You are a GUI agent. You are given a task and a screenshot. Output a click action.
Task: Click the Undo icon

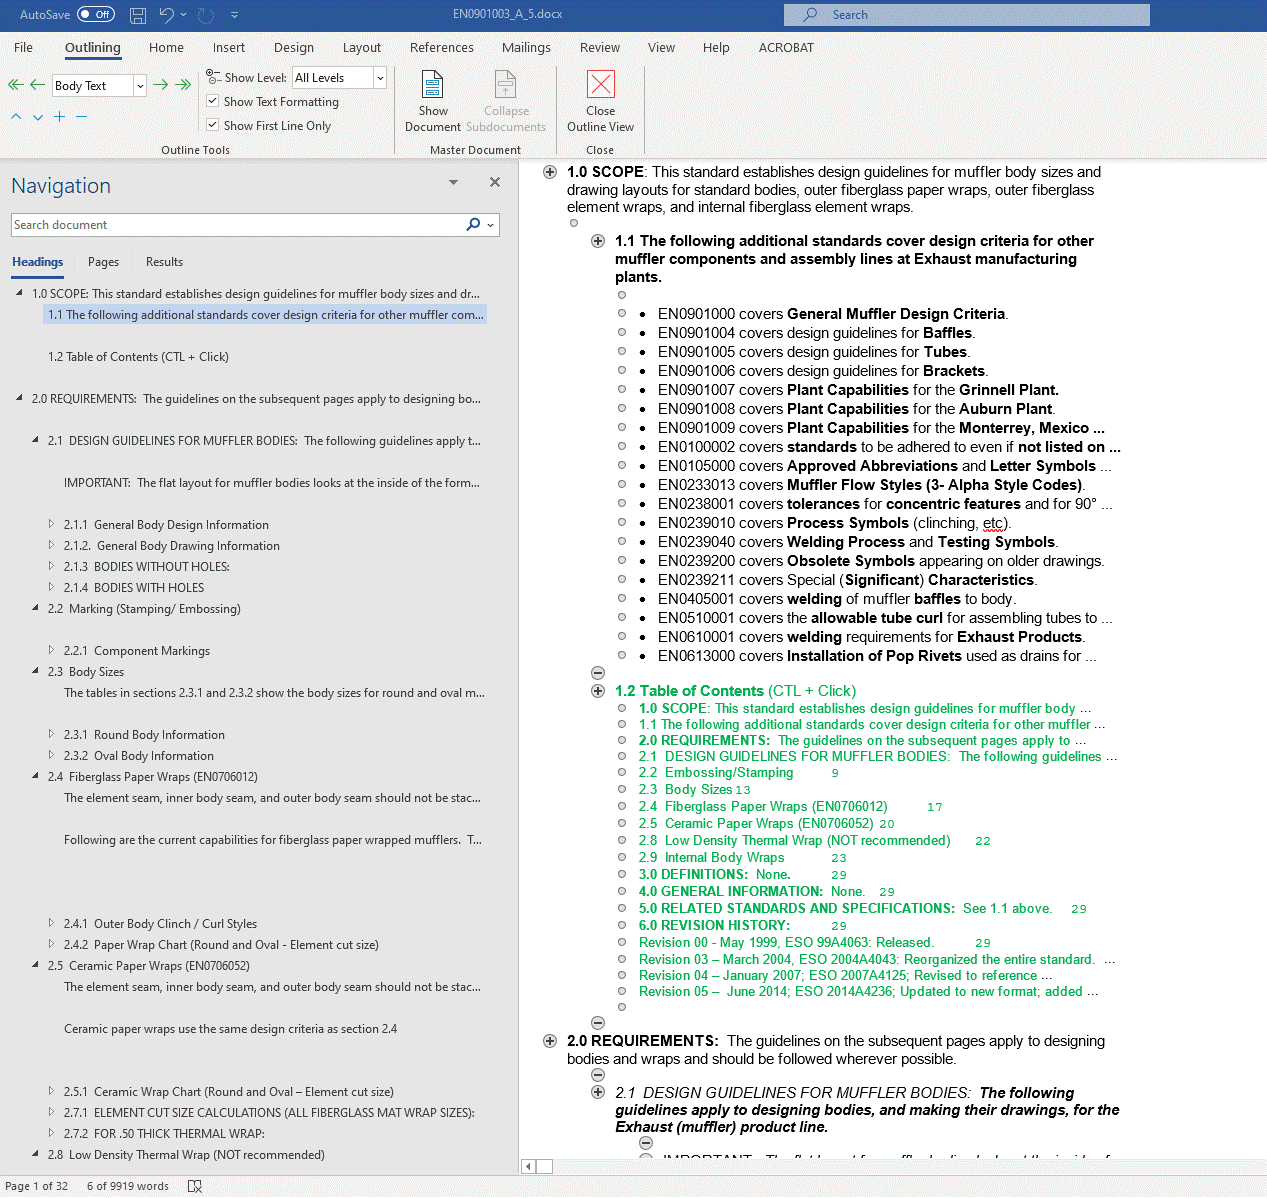pos(166,15)
